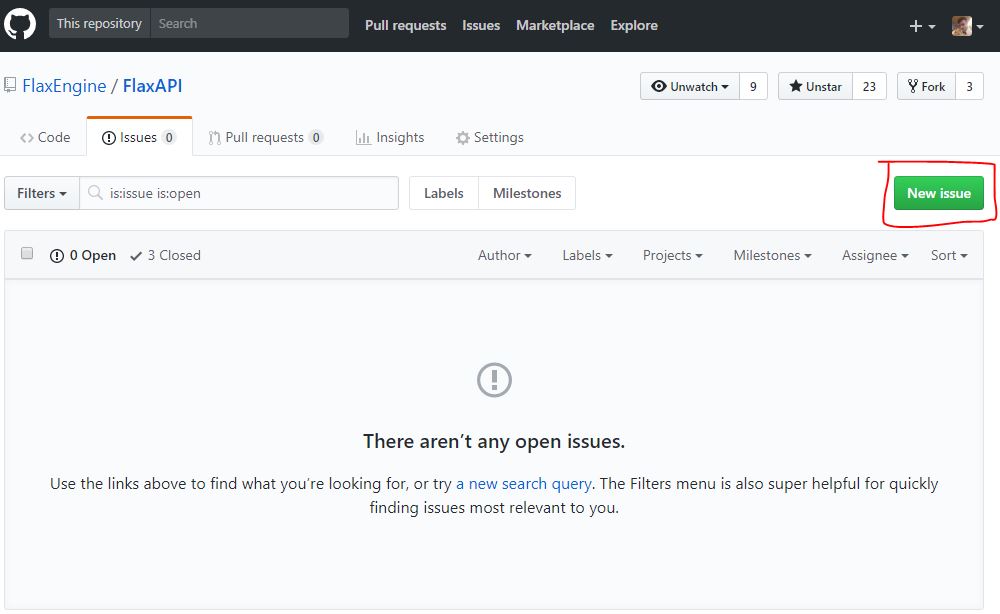
Task: Switch to the Code tab
Action: pyautogui.click(x=45, y=137)
